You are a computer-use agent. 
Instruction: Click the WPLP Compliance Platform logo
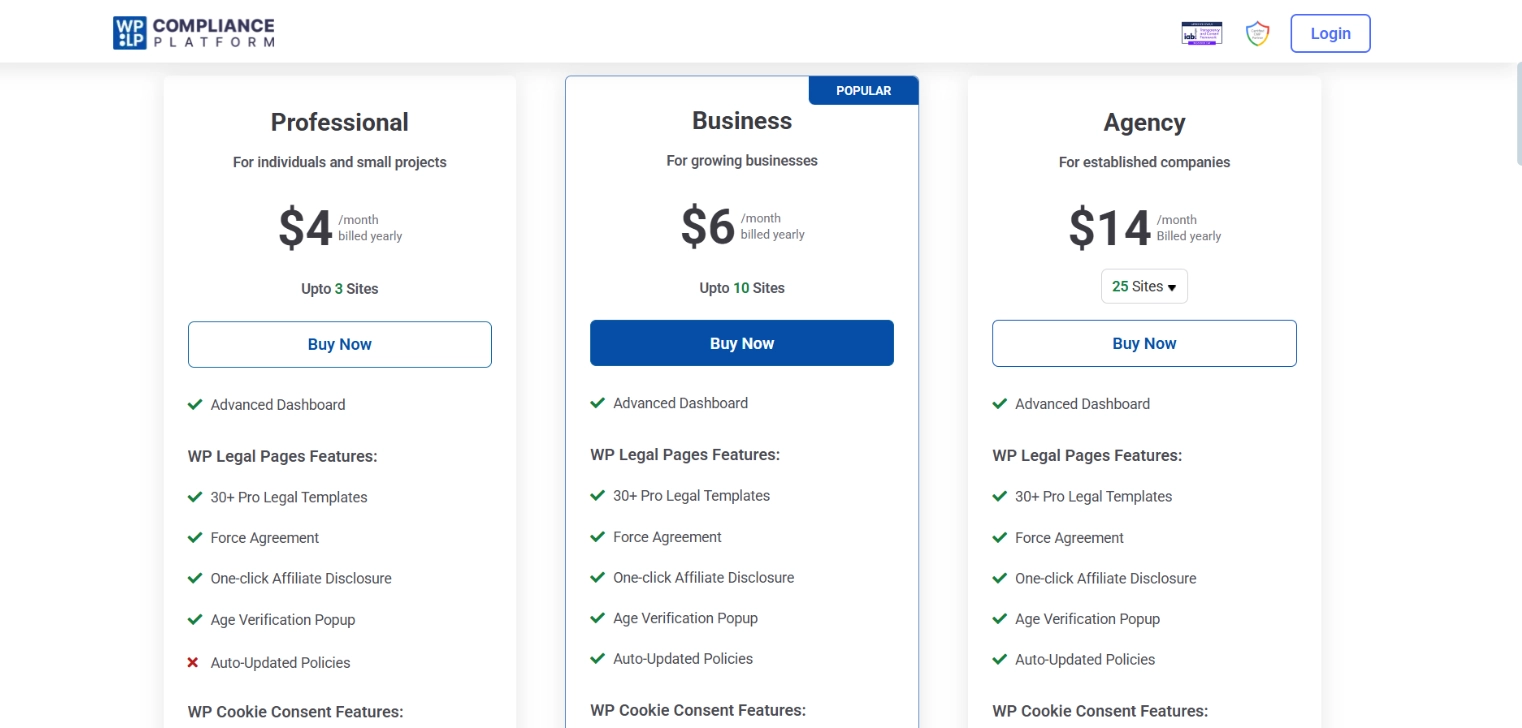(x=192, y=31)
